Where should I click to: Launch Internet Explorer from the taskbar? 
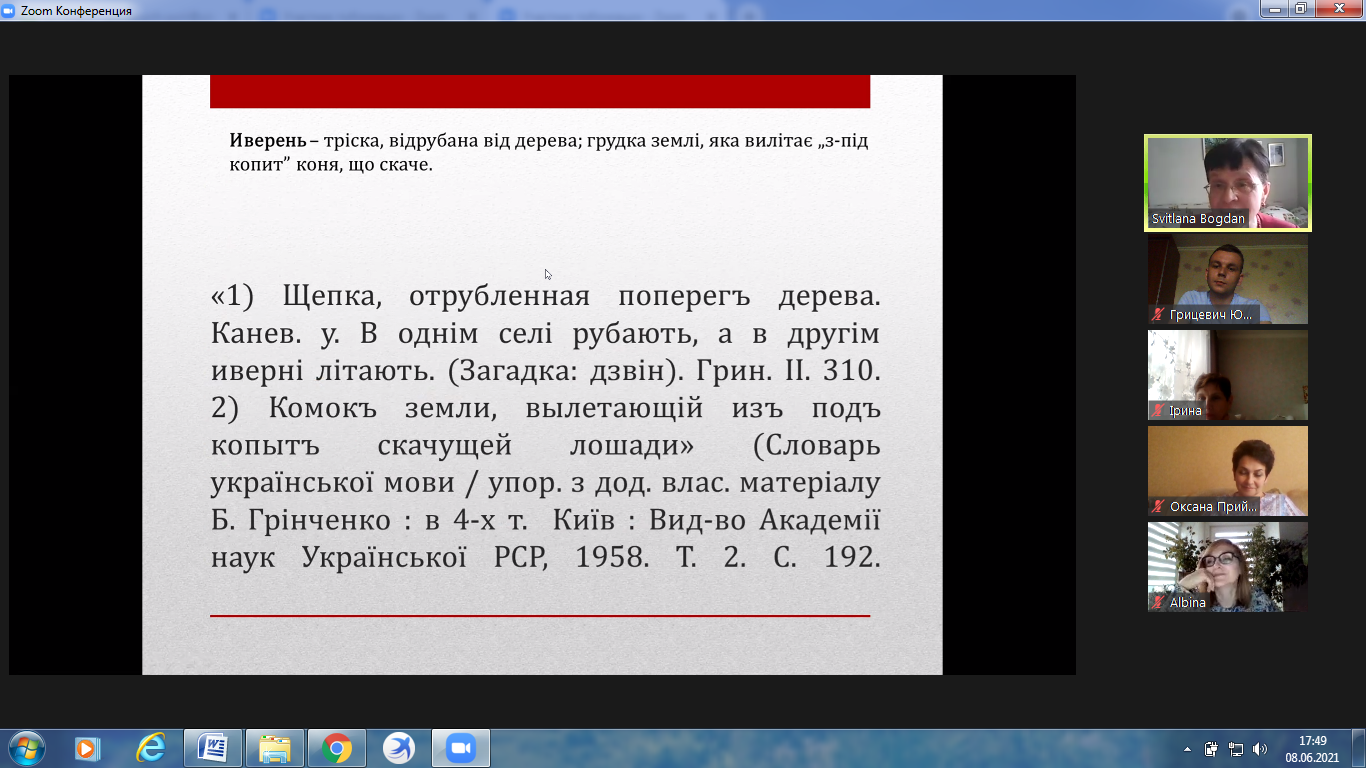click(151, 748)
